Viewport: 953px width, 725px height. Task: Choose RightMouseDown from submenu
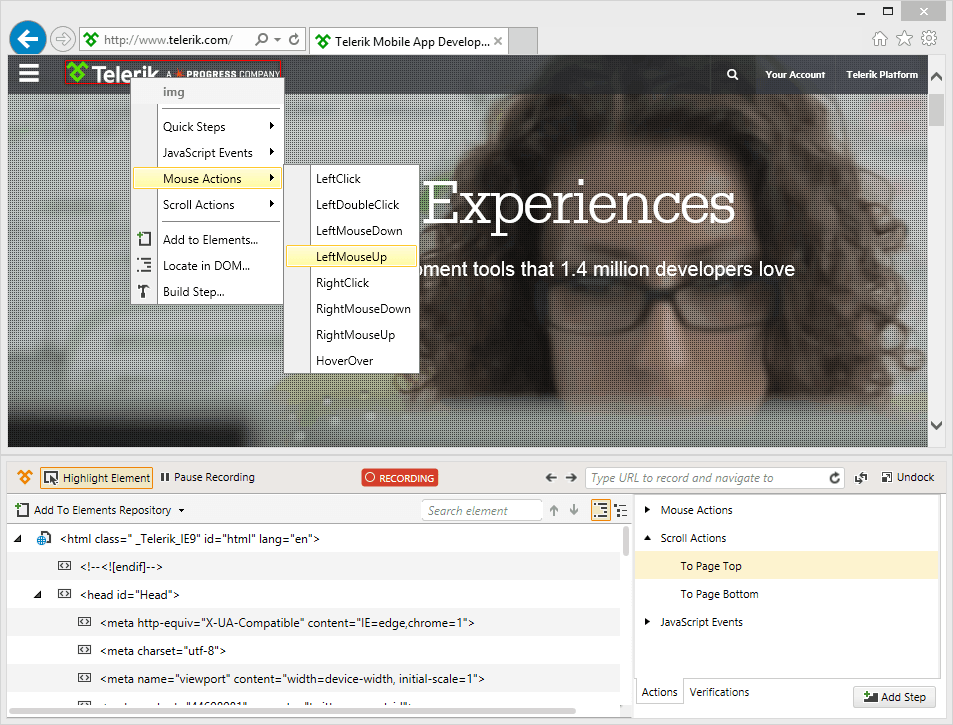(353, 309)
